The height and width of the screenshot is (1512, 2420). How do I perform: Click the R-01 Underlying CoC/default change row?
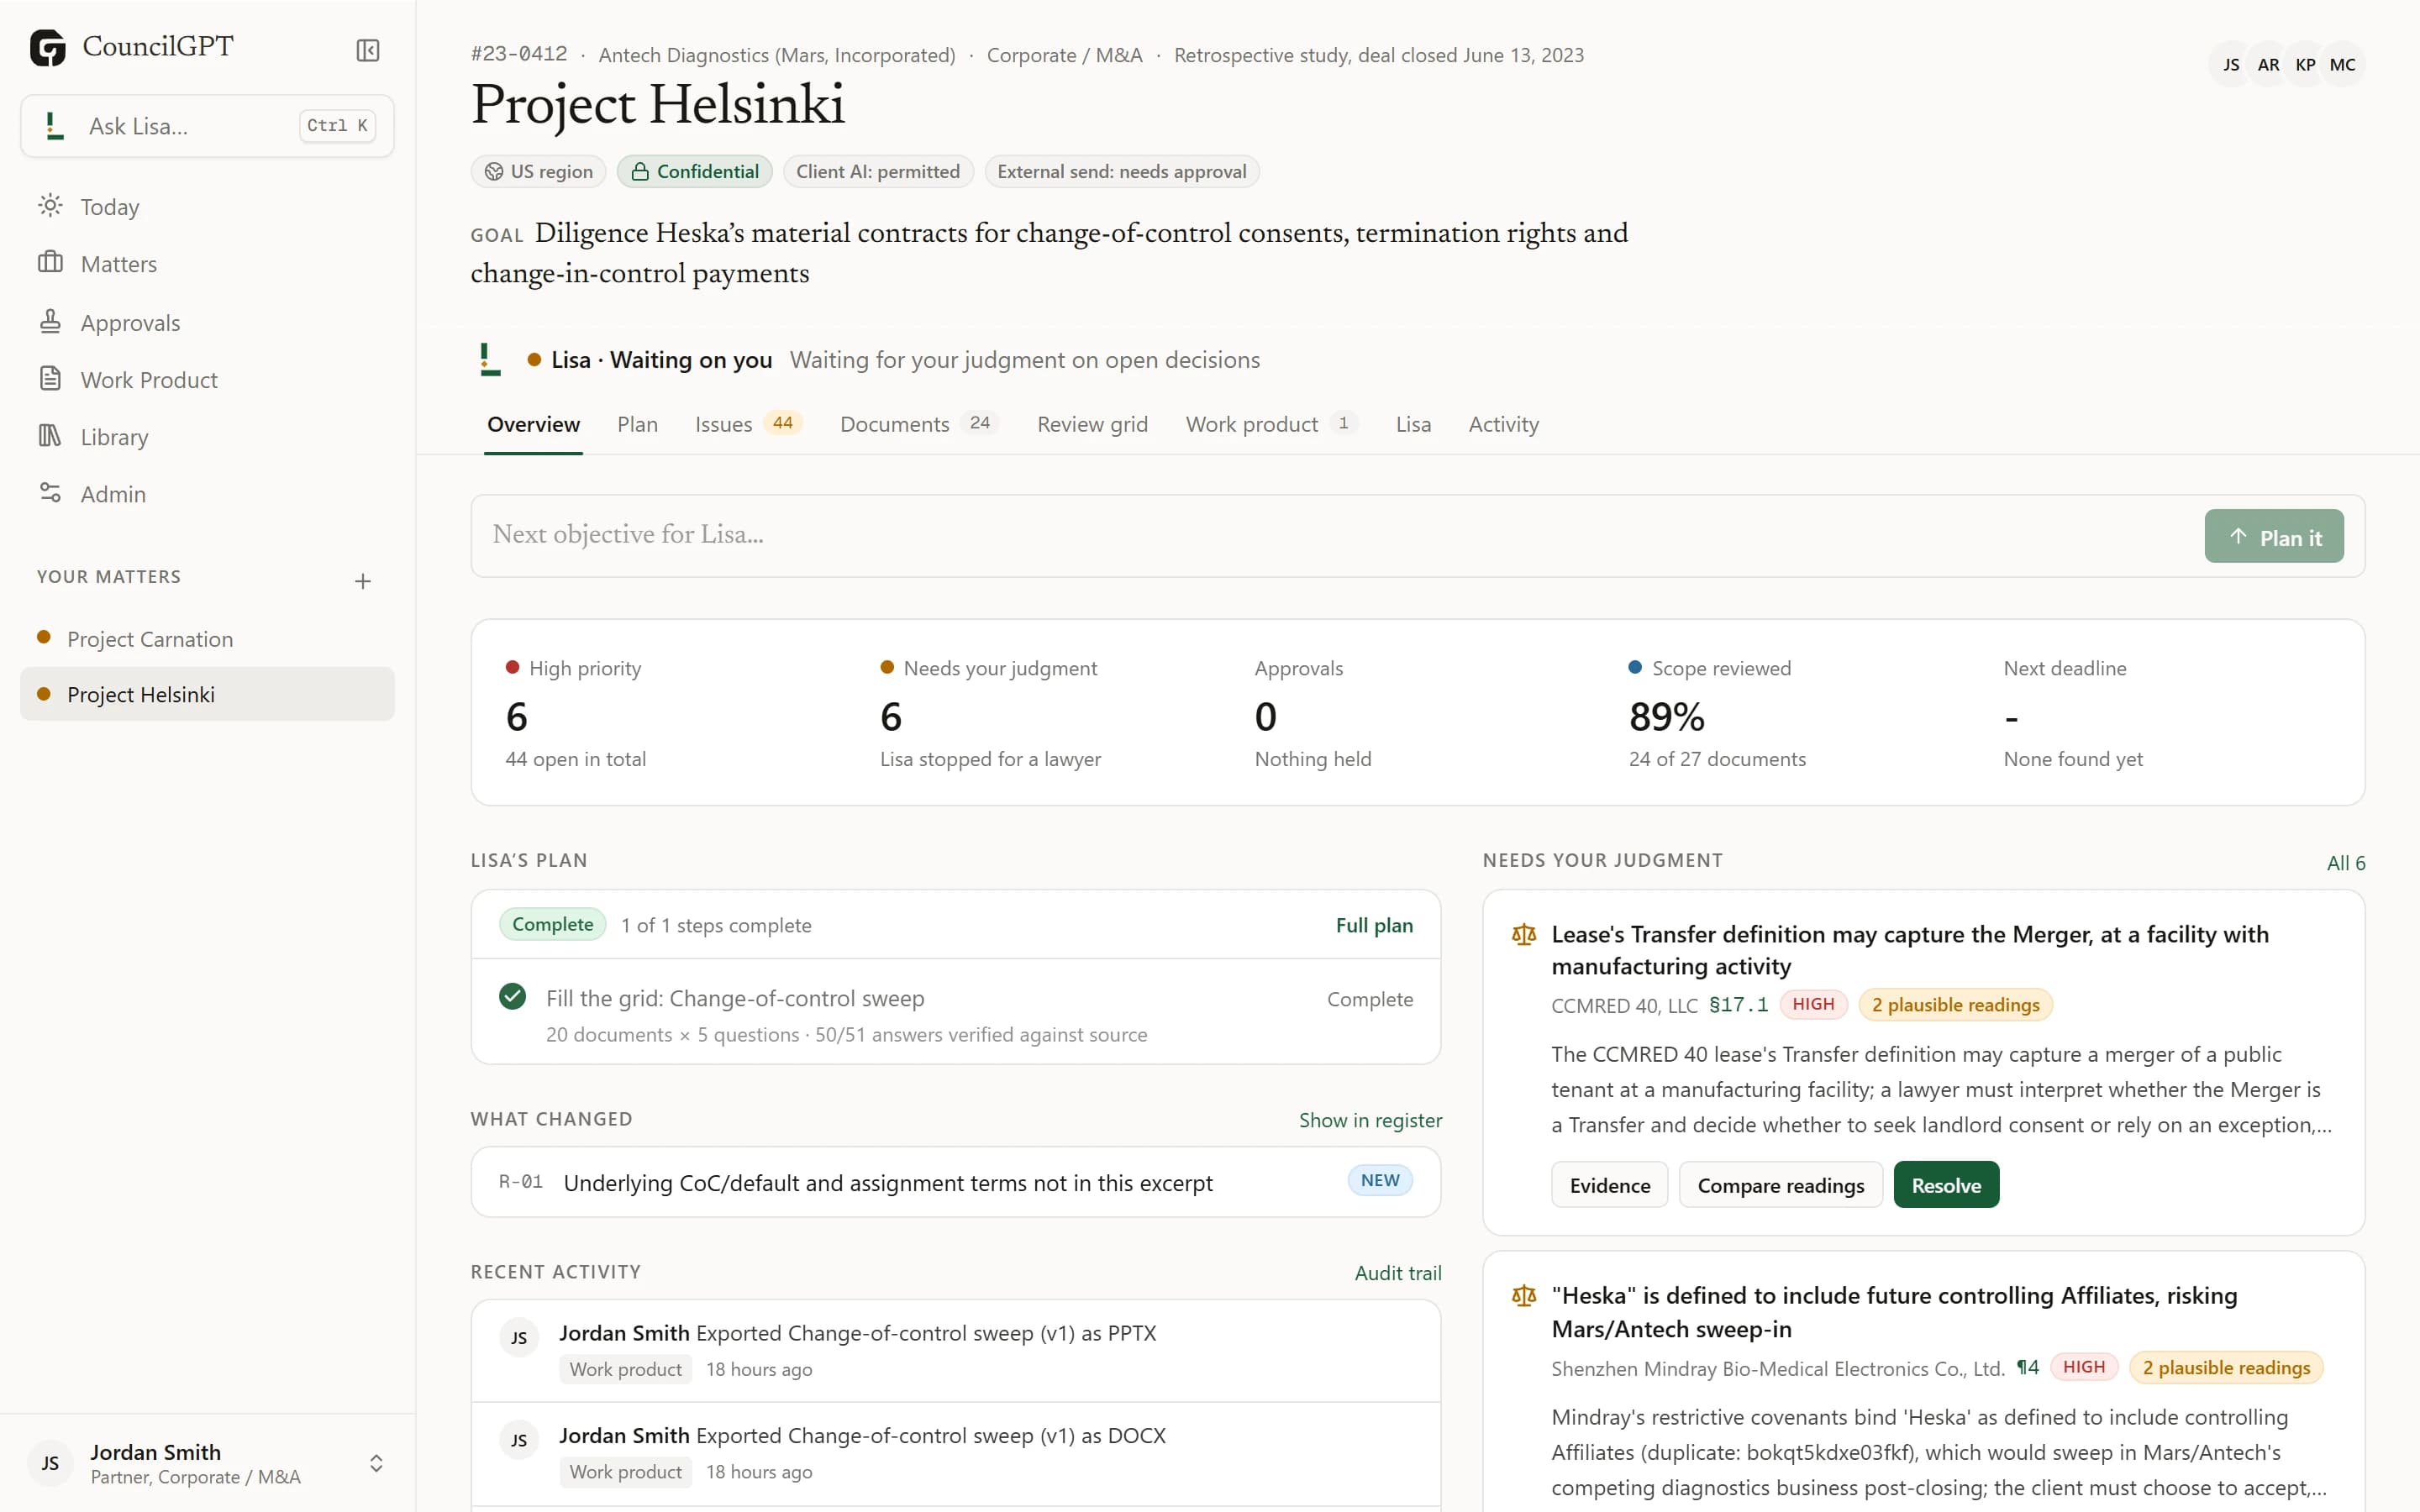pyautogui.click(x=956, y=1182)
